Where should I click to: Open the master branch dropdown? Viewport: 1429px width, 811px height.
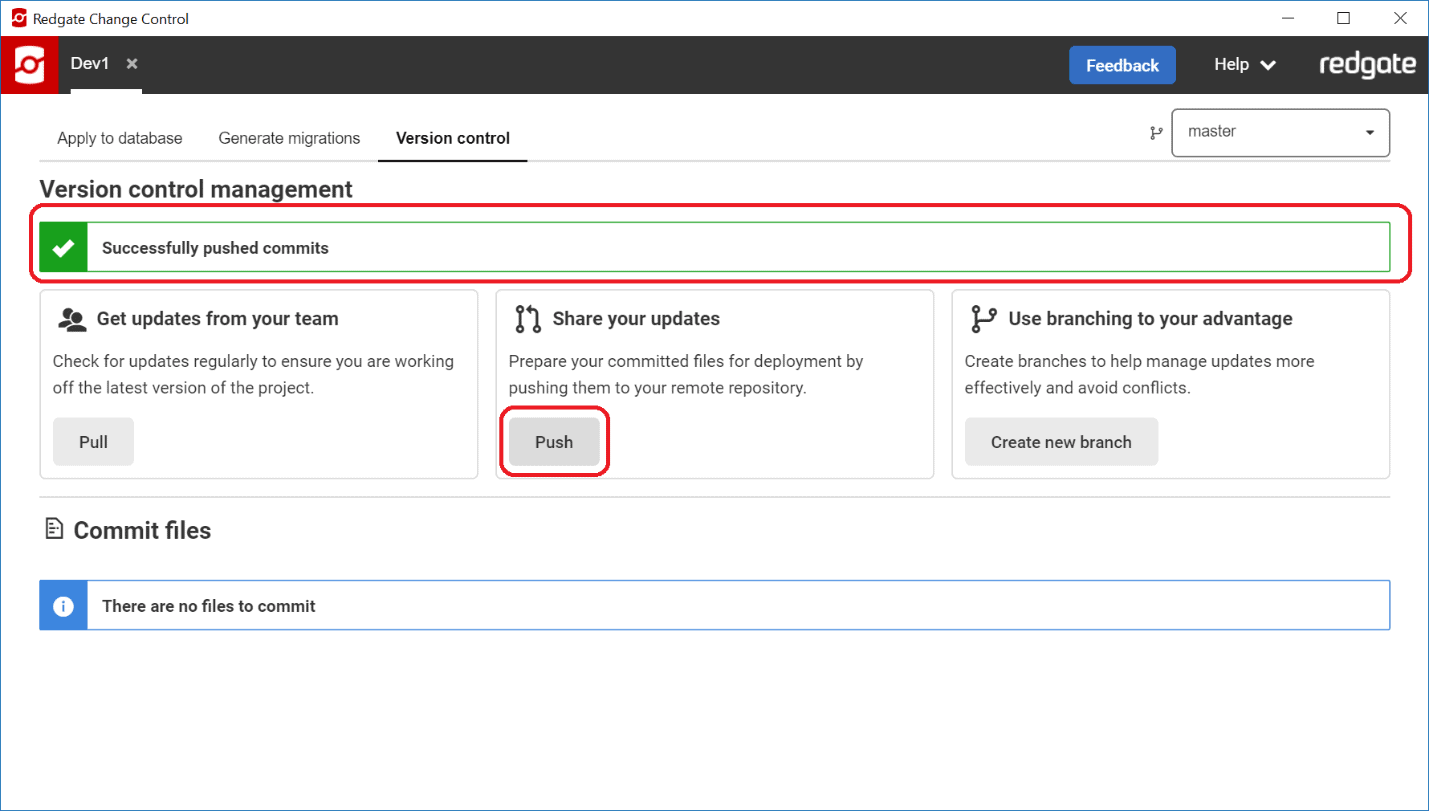1280,132
